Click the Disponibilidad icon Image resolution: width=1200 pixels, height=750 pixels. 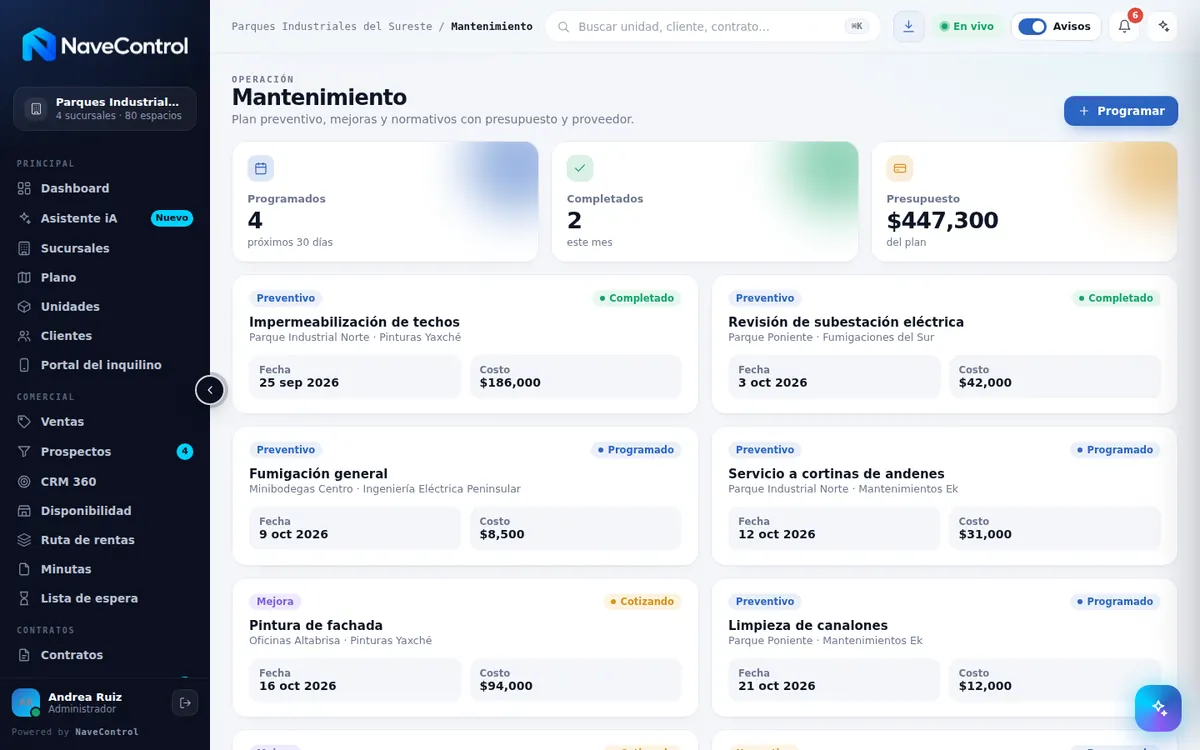tap(25, 511)
